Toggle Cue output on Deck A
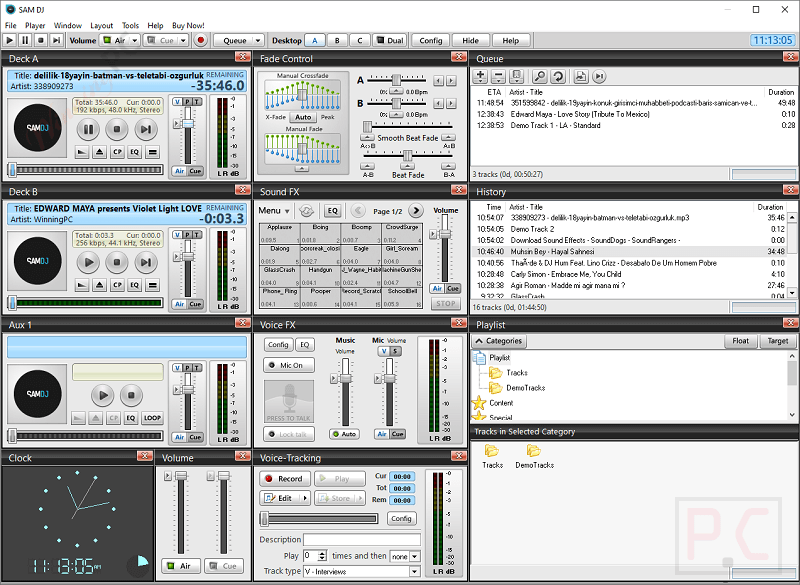Viewport: 800px width, 585px height. [x=195, y=171]
